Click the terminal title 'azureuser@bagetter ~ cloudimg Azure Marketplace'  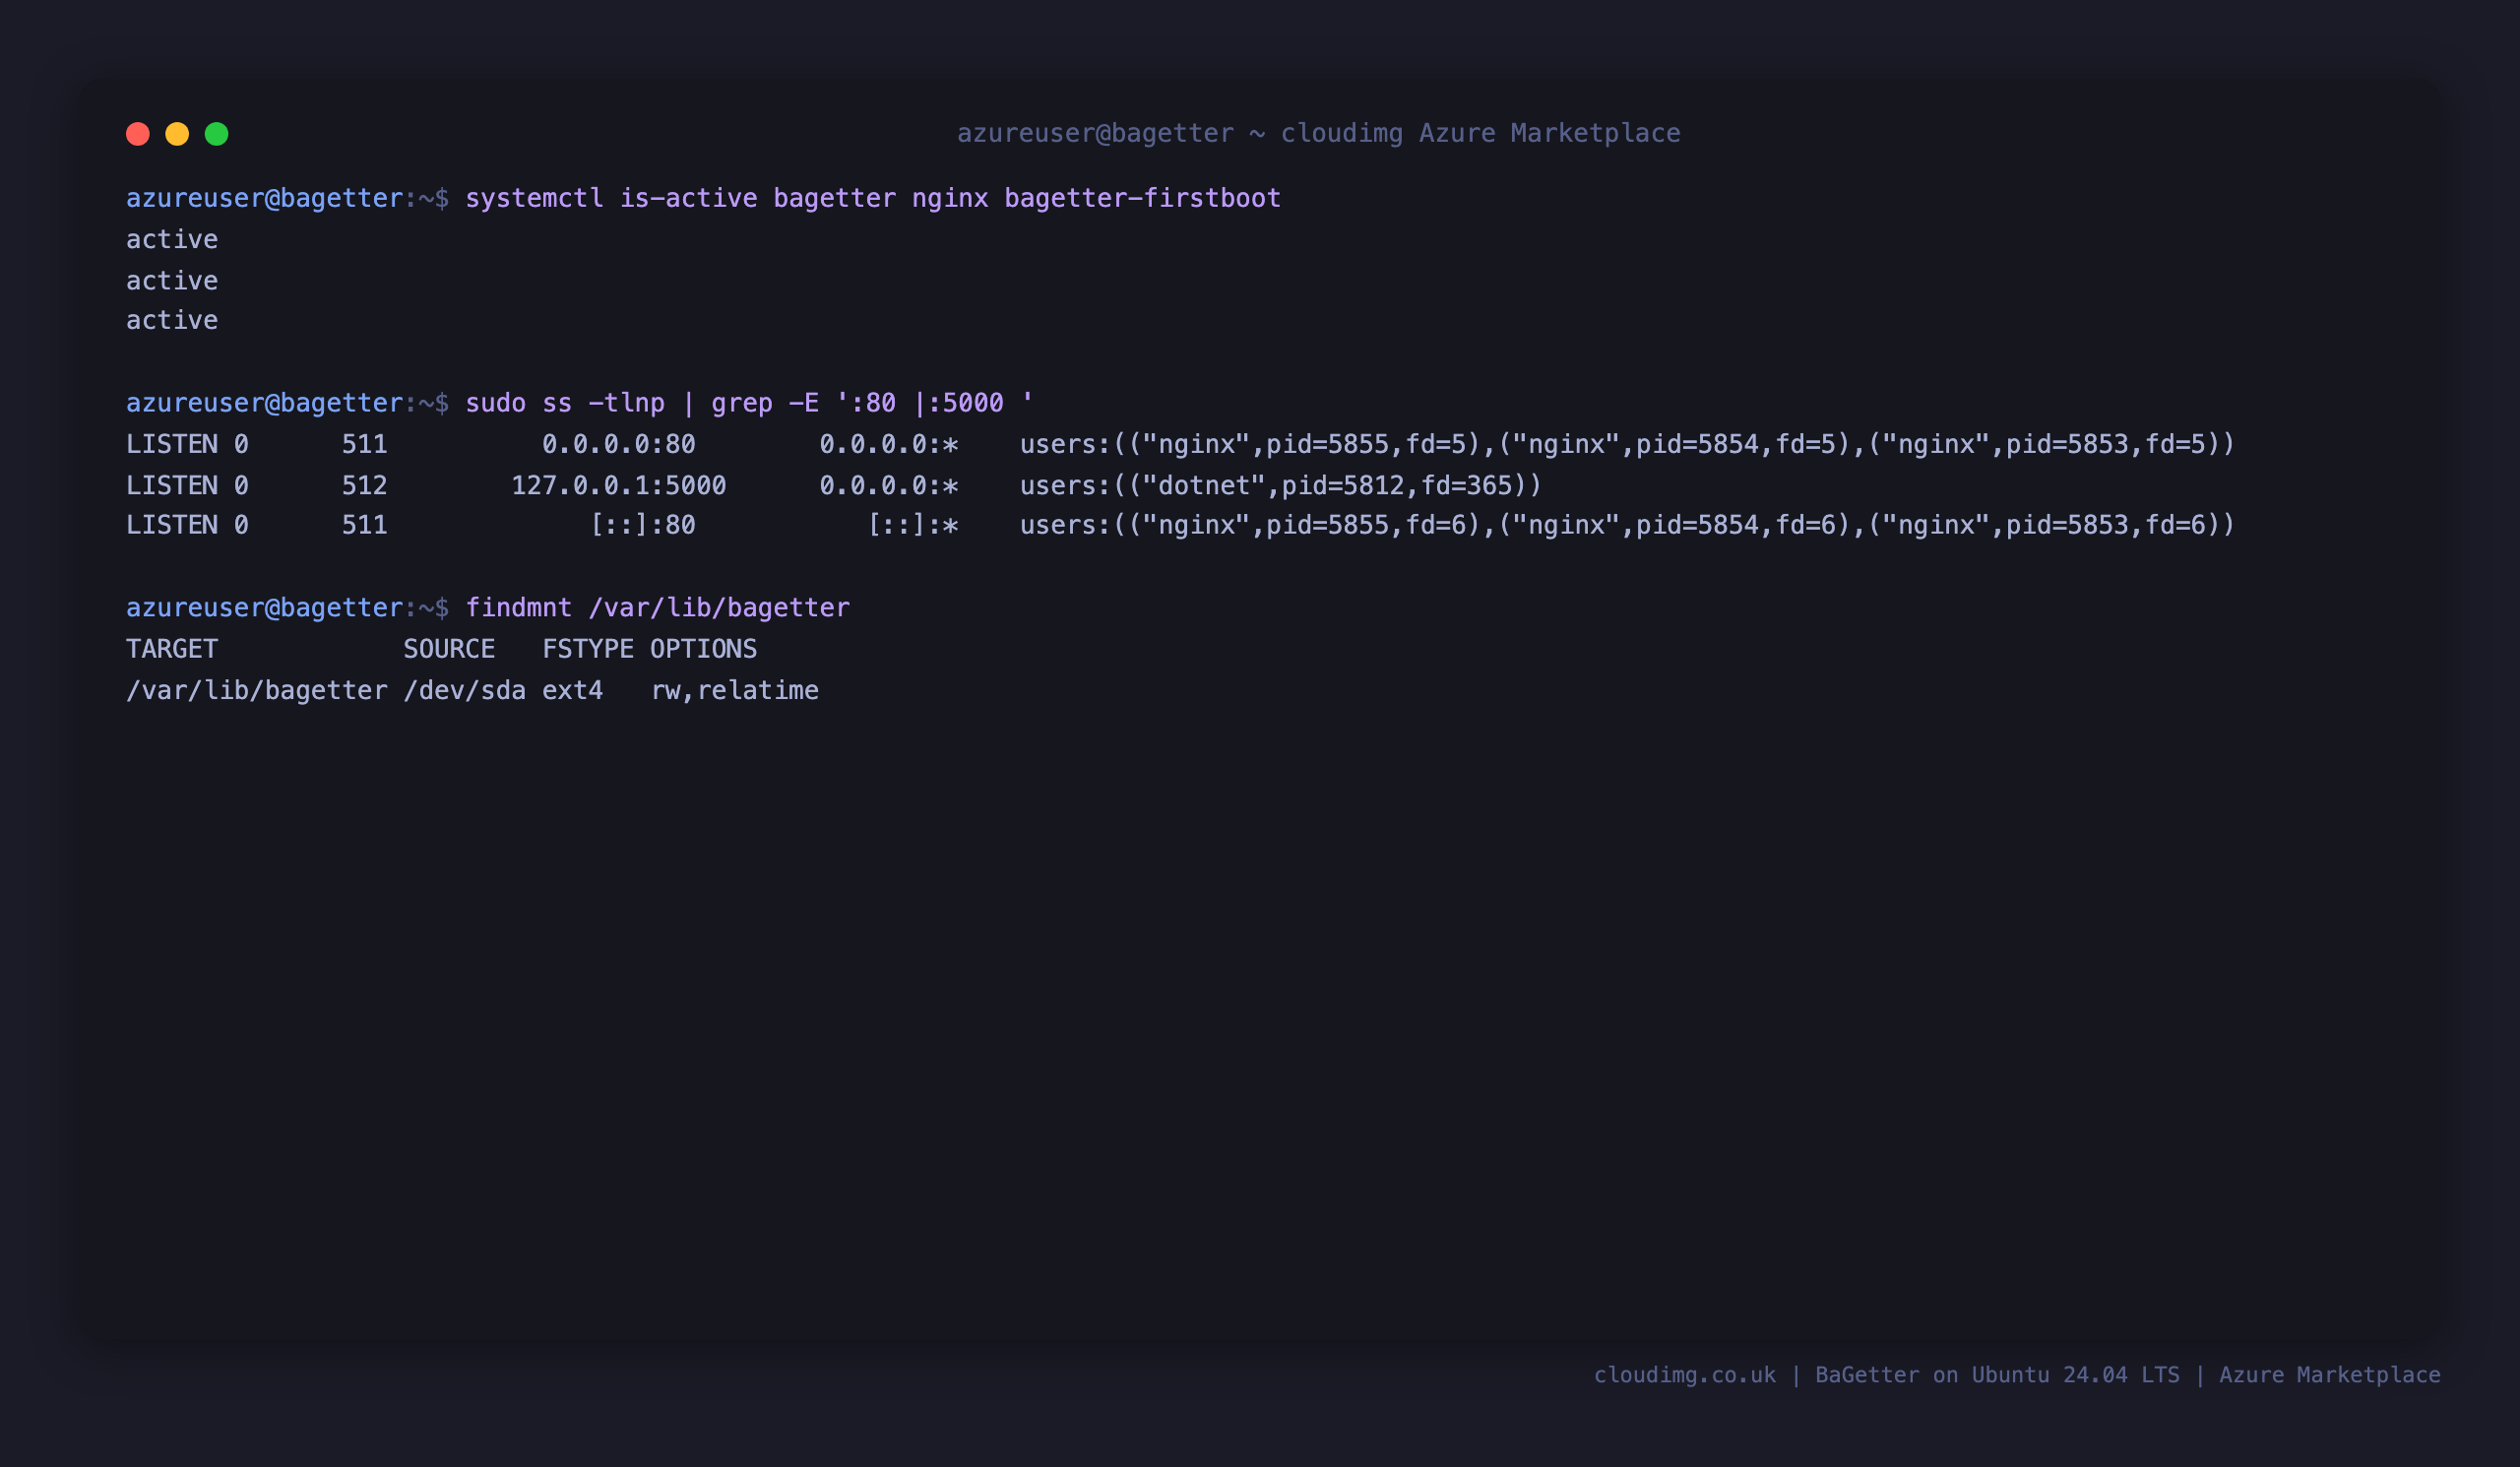coord(1318,133)
